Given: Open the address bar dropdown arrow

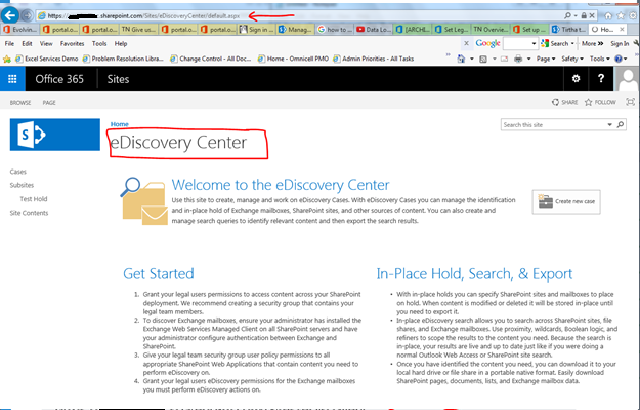Looking at the screenshot, I should point(576,16).
